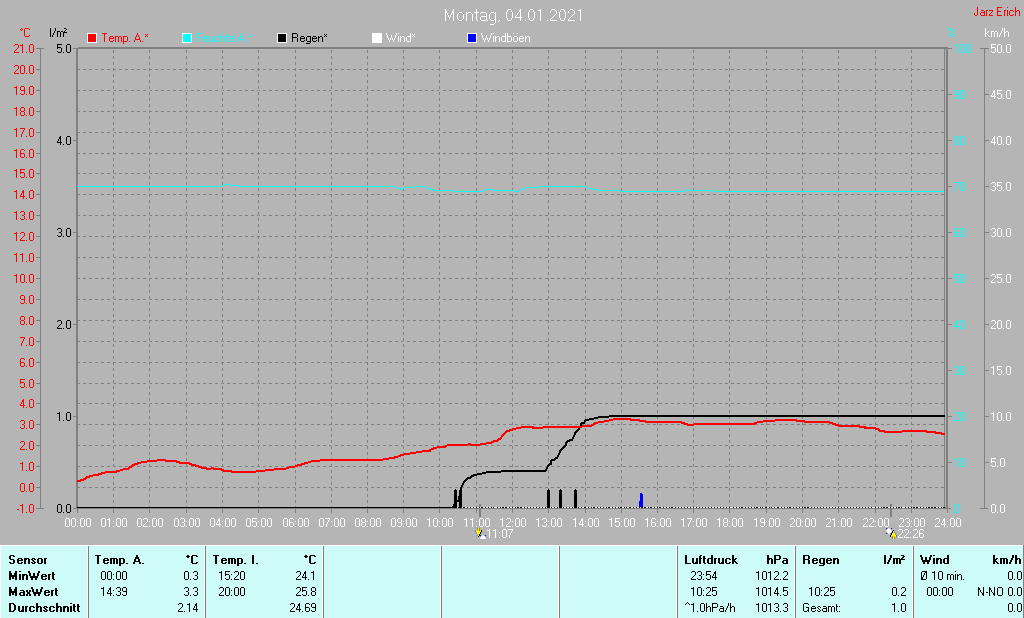The image size is (1024, 618).
Task: Click the blue wind gust bar near 15:30
Action: point(641,500)
